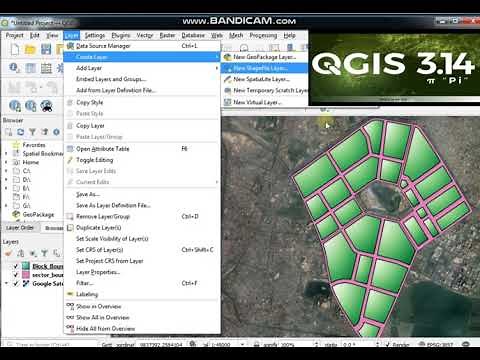
Task: Click the New Project page icon
Action: pos(15,49)
